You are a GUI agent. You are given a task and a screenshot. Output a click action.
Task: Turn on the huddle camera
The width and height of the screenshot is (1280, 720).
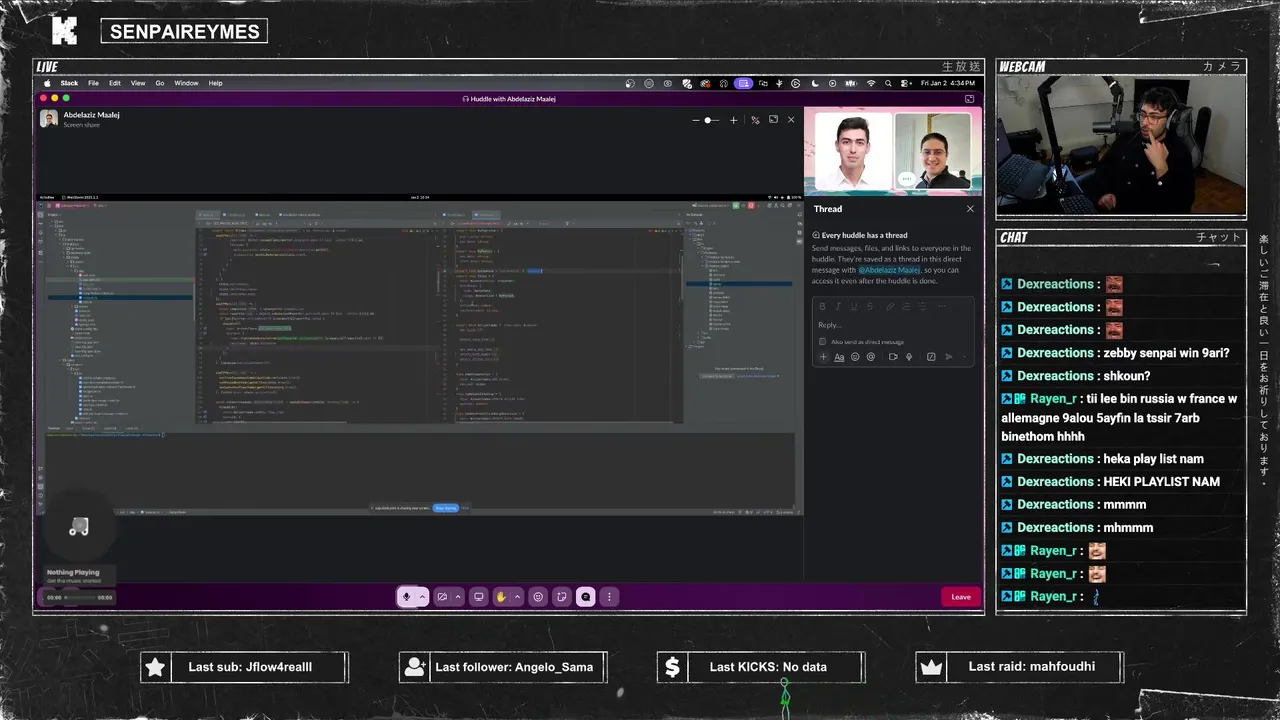click(x=442, y=597)
